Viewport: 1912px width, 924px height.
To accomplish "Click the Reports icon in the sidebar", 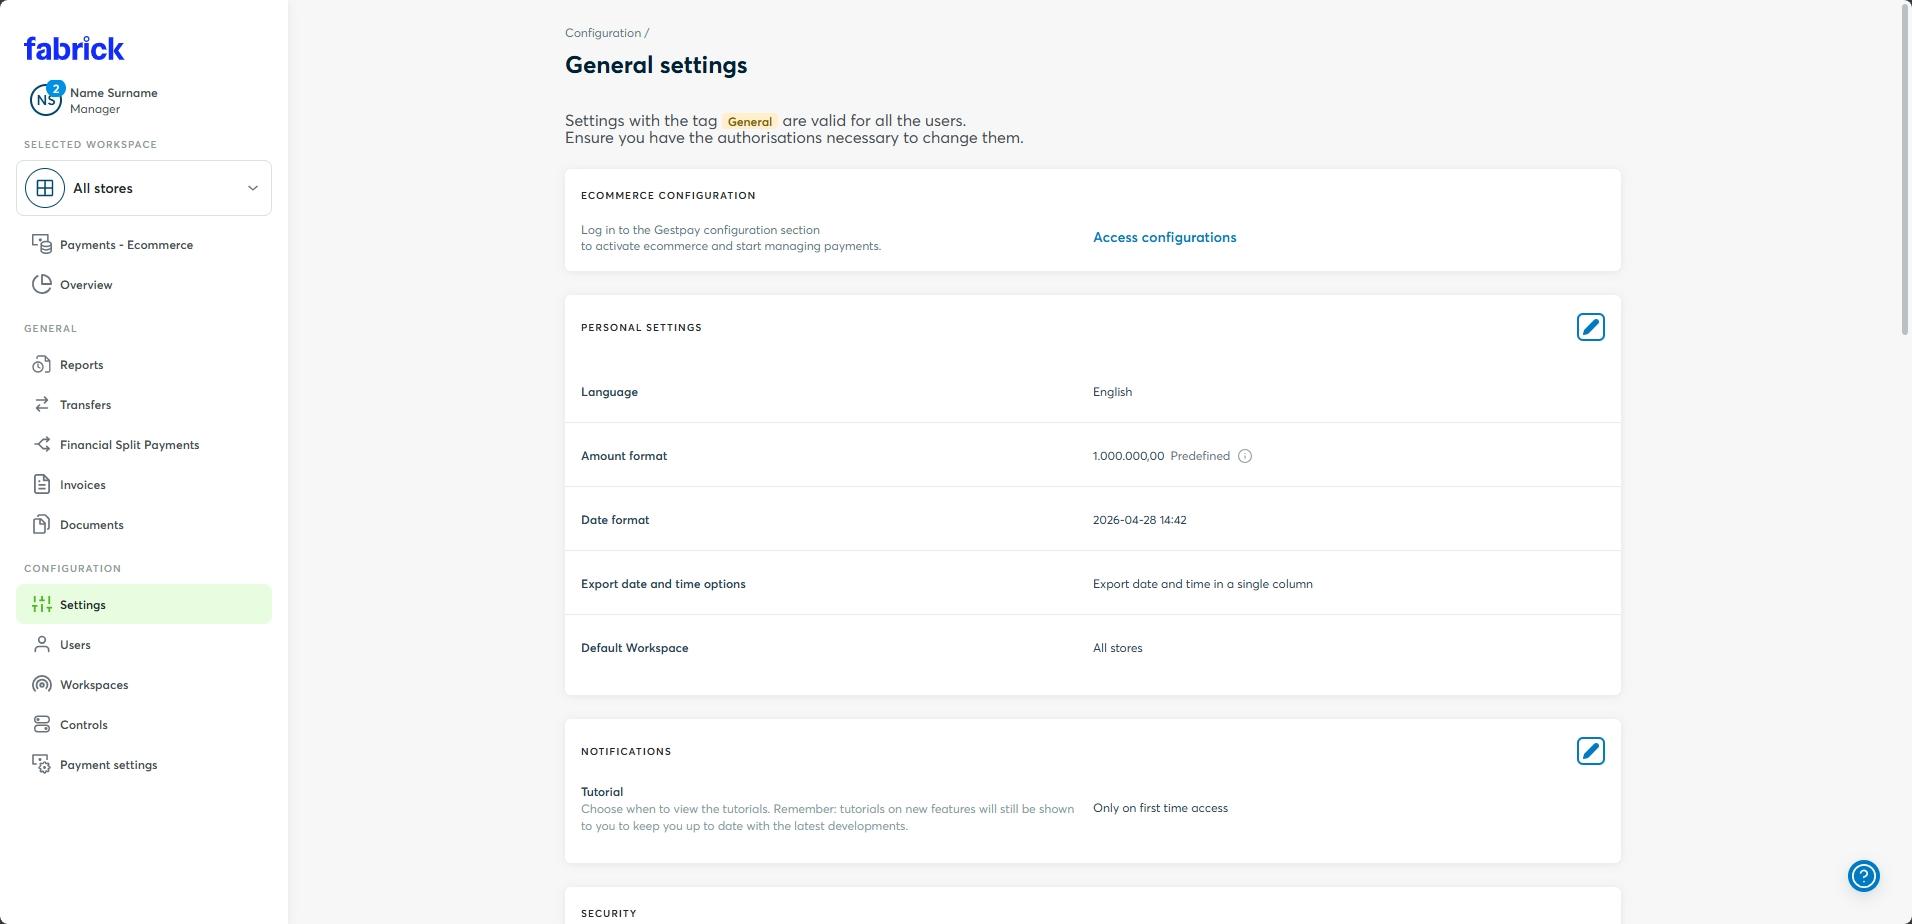I will (42, 364).
